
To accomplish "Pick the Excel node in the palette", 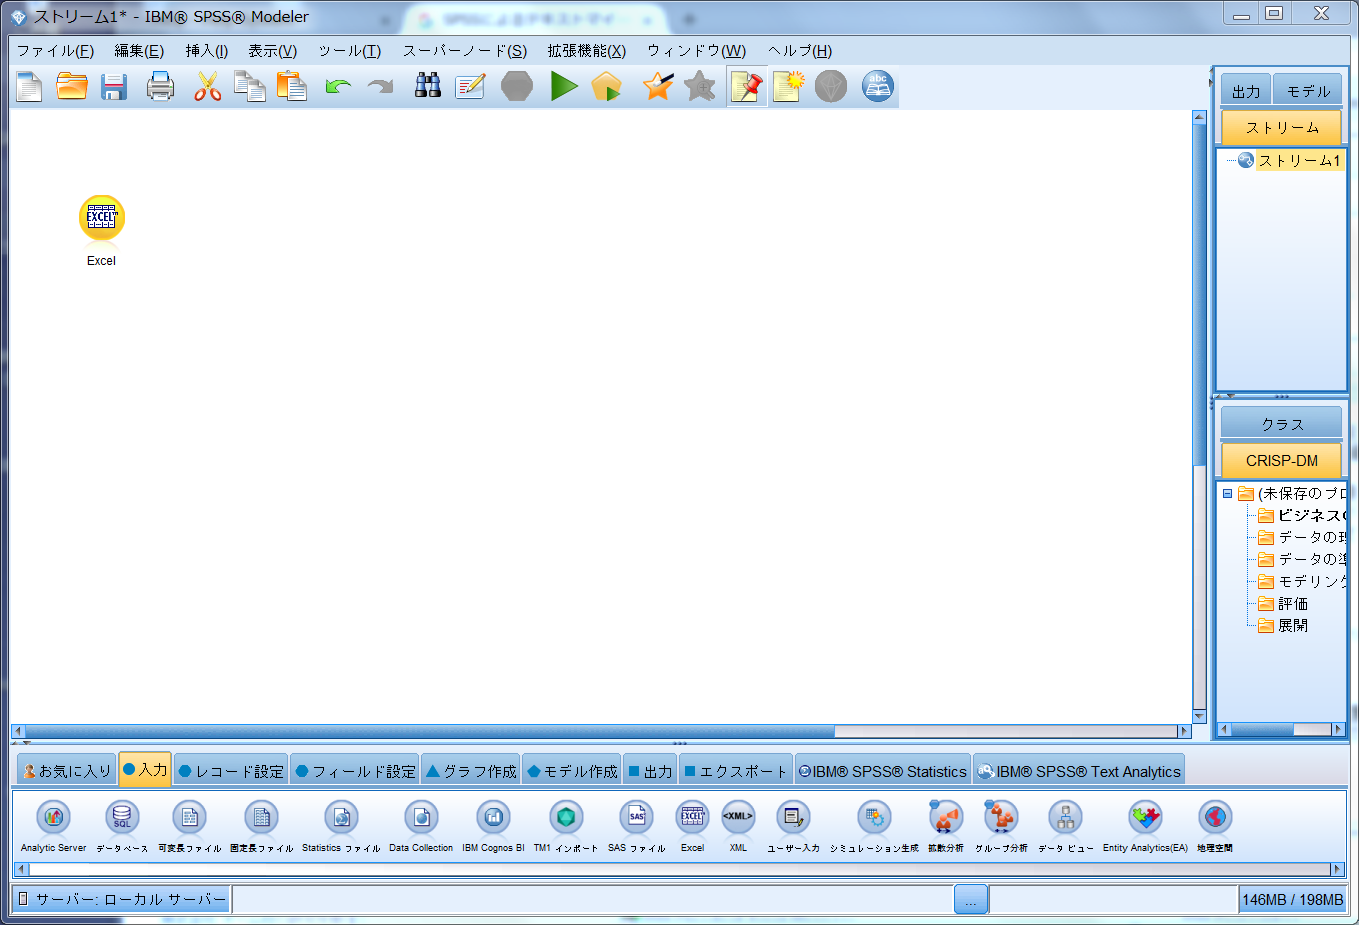I will pos(692,818).
